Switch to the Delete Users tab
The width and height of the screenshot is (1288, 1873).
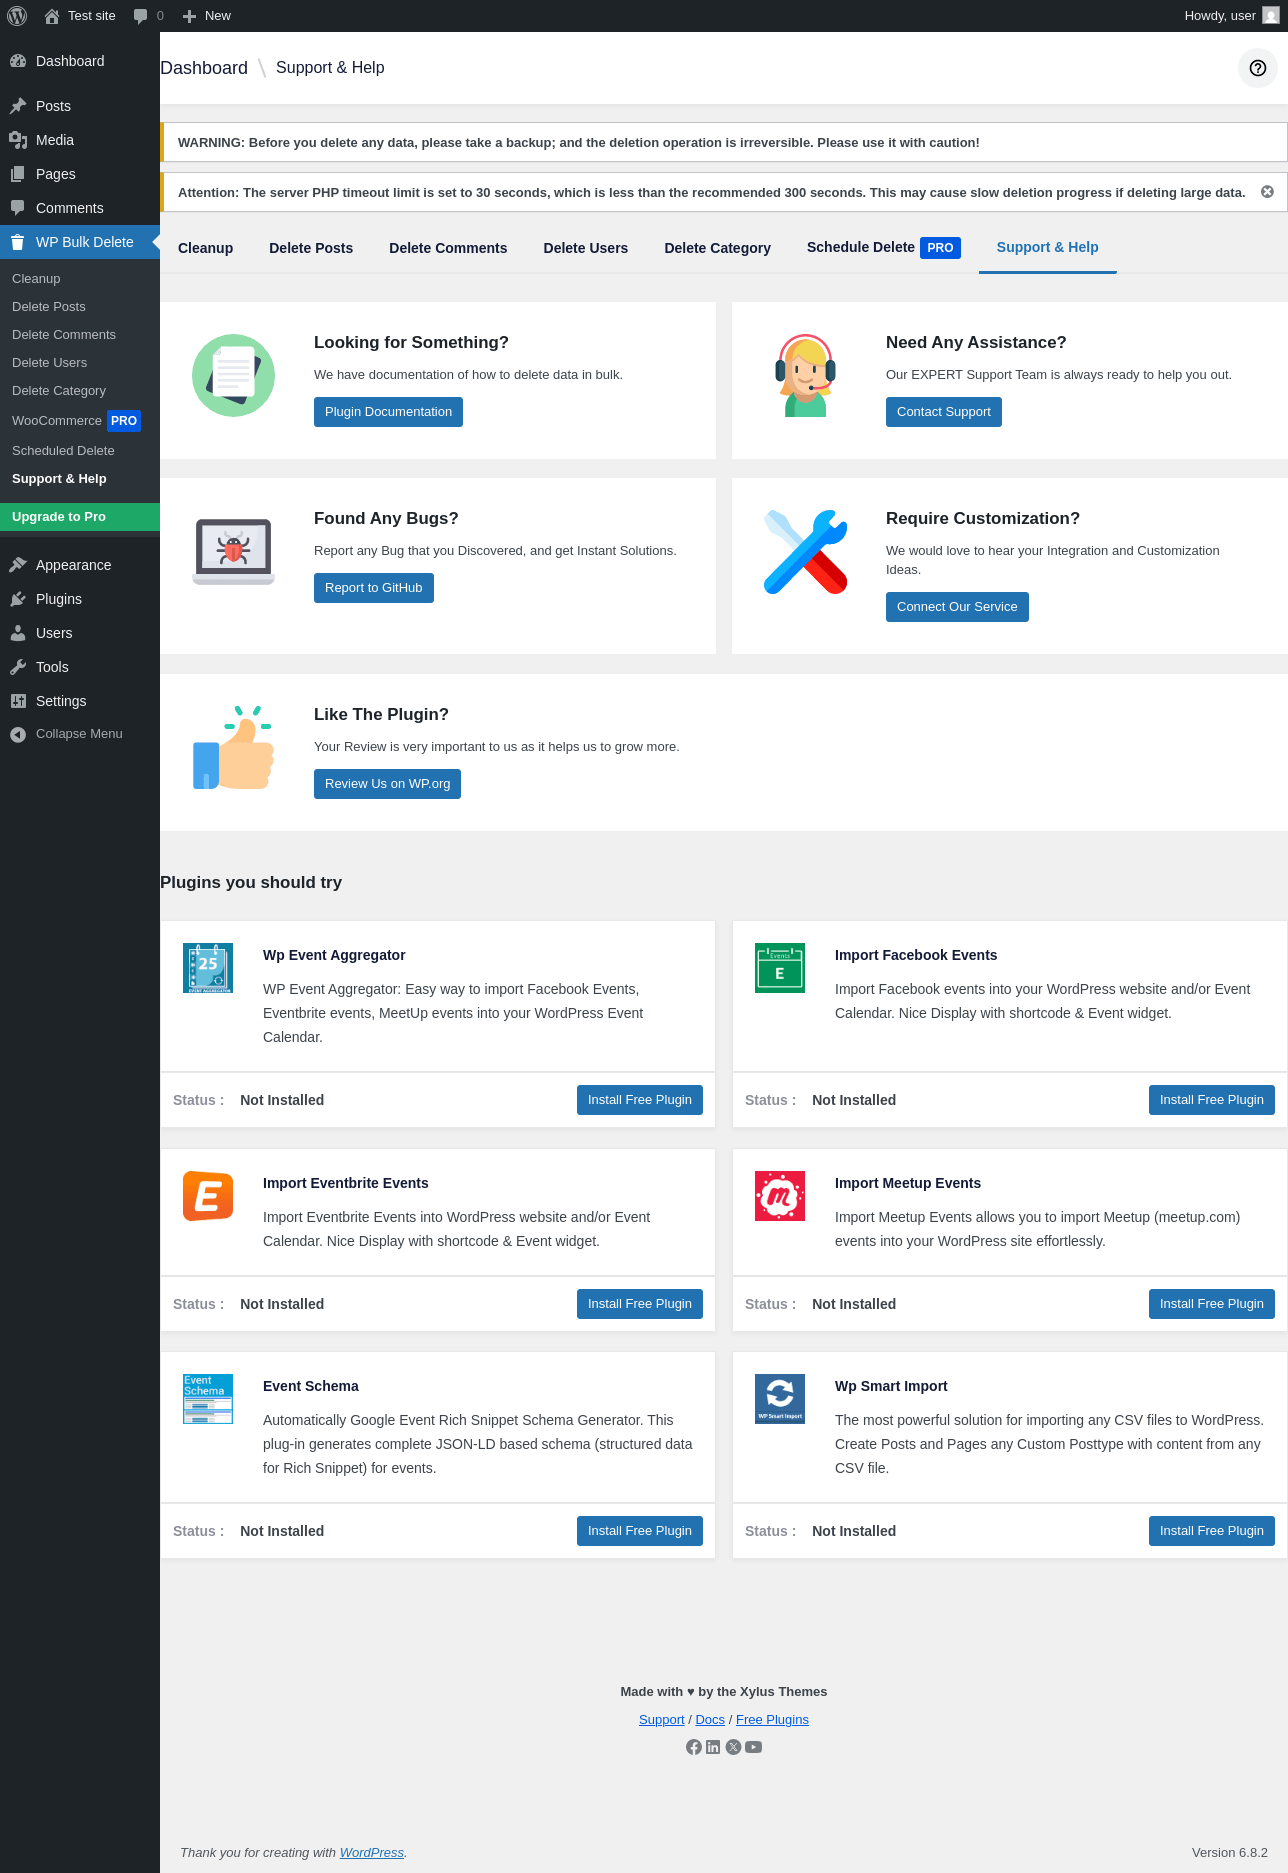pos(586,248)
